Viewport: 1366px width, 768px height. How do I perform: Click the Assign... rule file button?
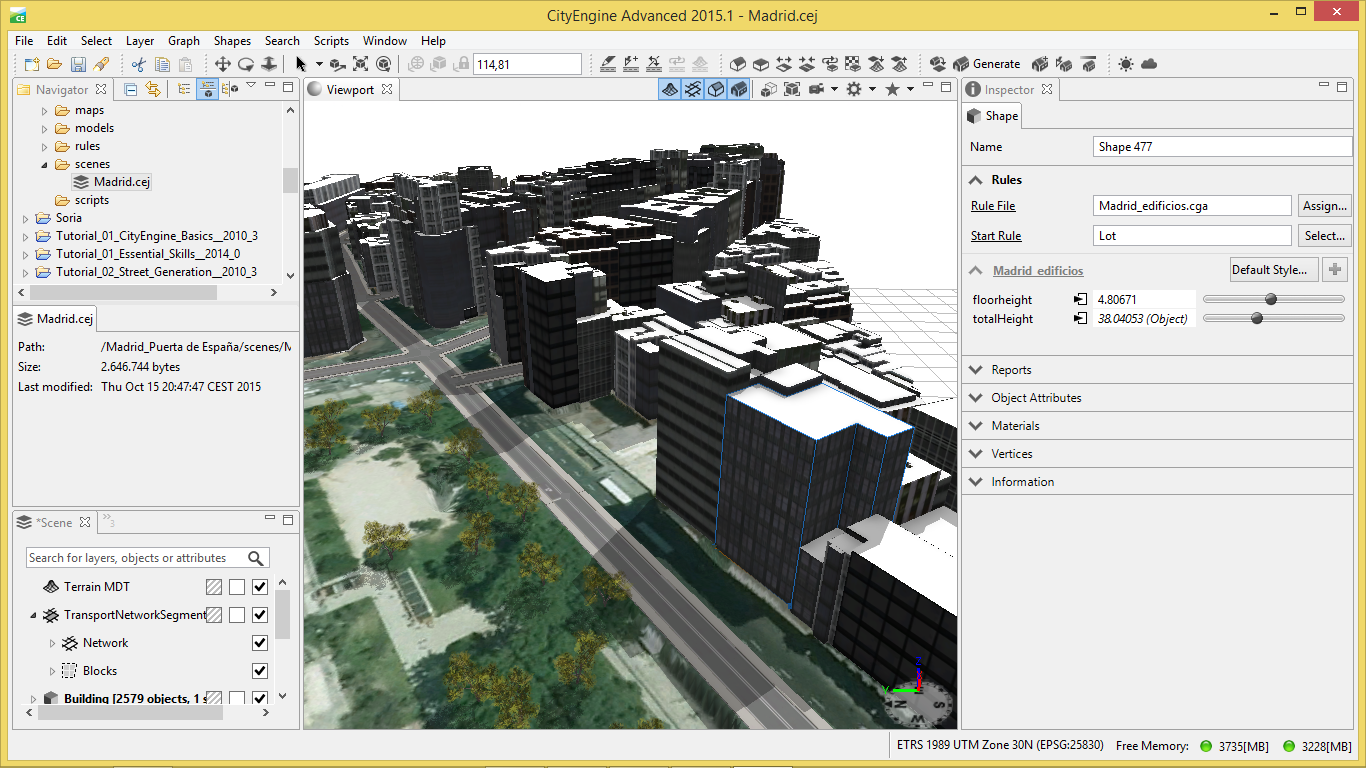(1324, 206)
